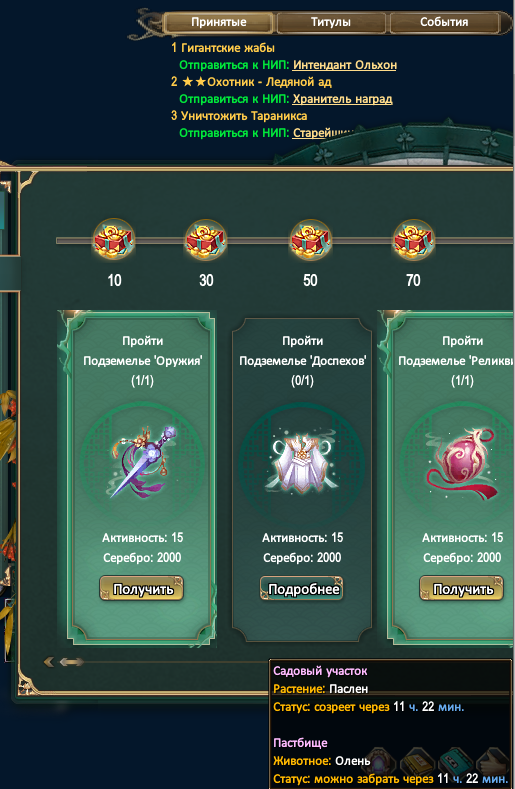Claim Получить for the Реликвий dungeon
This screenshot has width=515, height=789.
coord(462,589)
